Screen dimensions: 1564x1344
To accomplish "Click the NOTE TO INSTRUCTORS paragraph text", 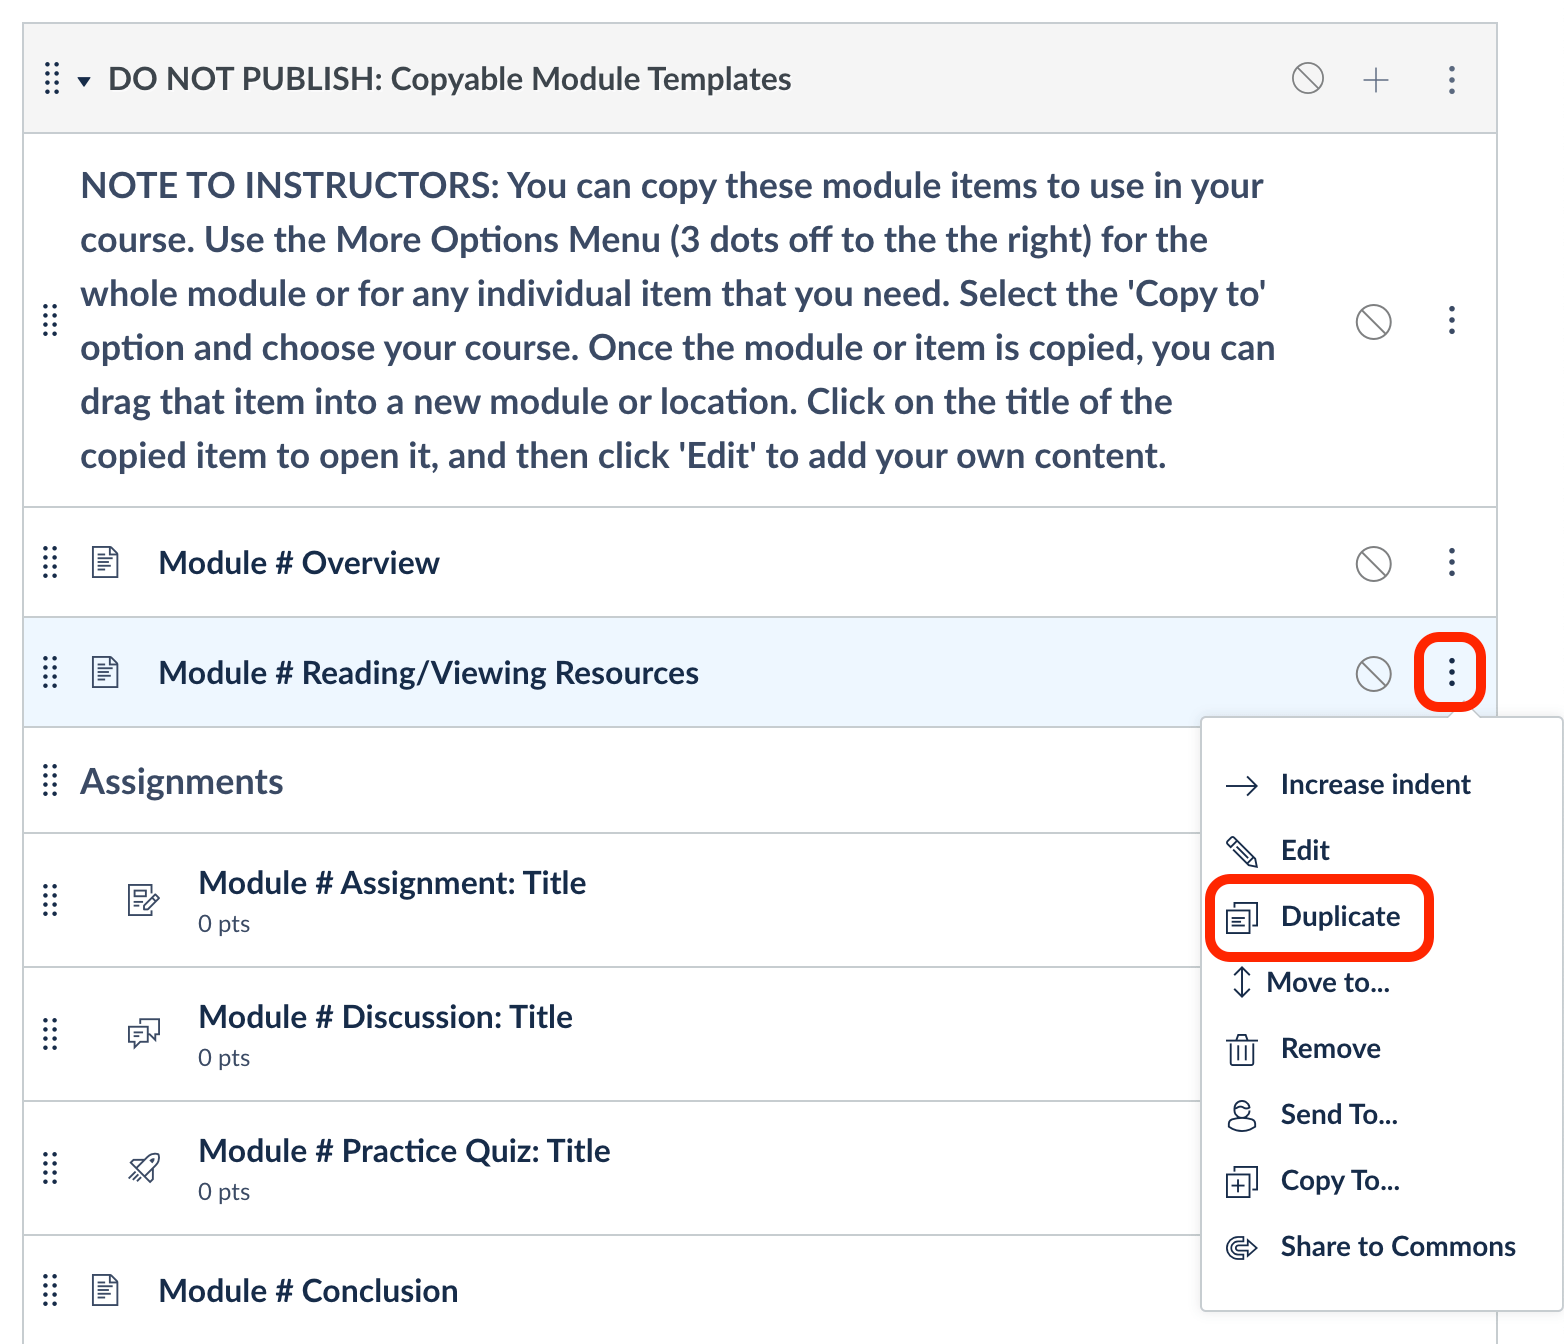I will click(x=678, y=320).
